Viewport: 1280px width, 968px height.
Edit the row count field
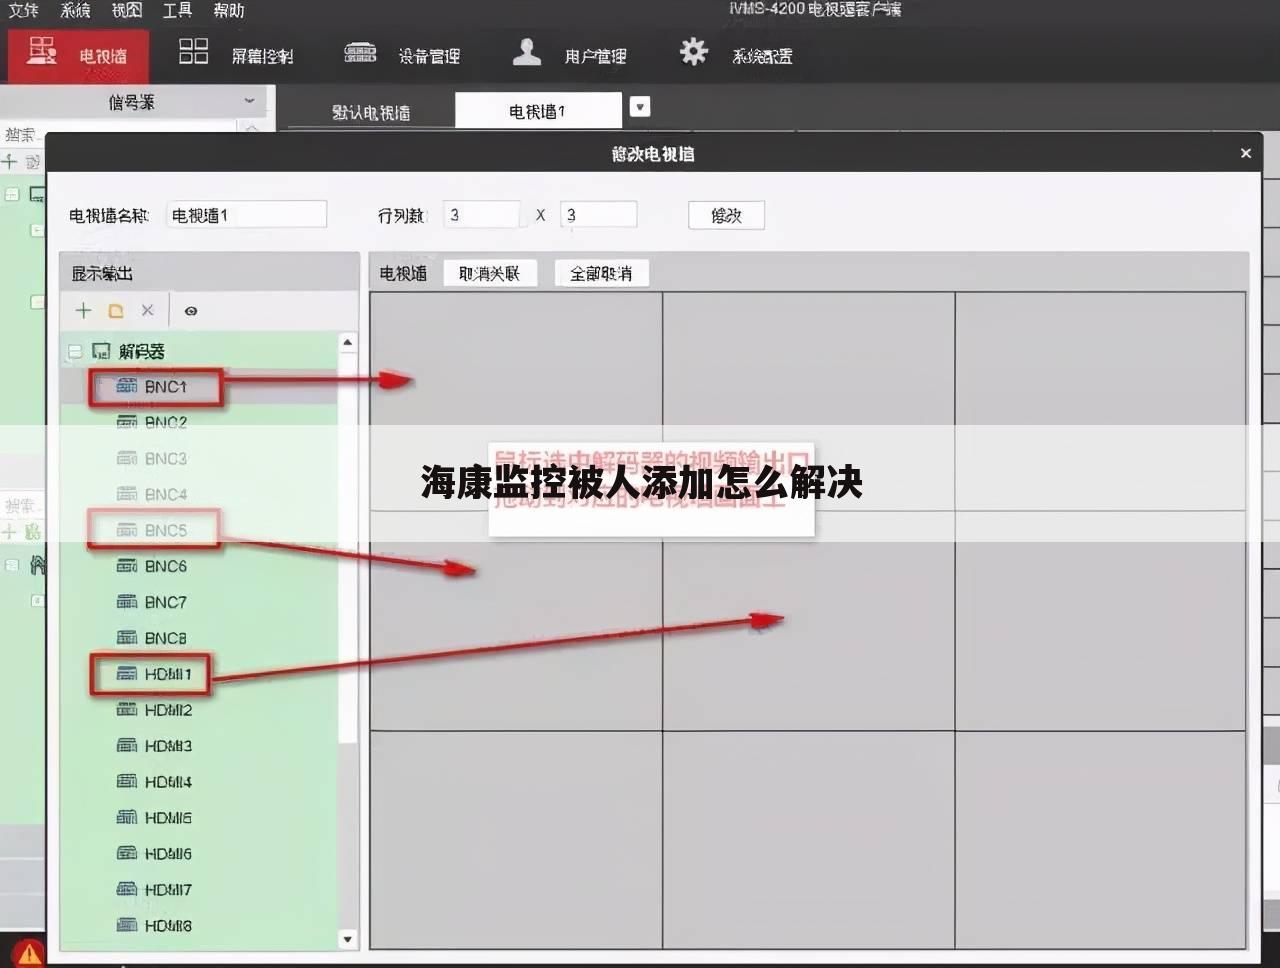[482, 215]
